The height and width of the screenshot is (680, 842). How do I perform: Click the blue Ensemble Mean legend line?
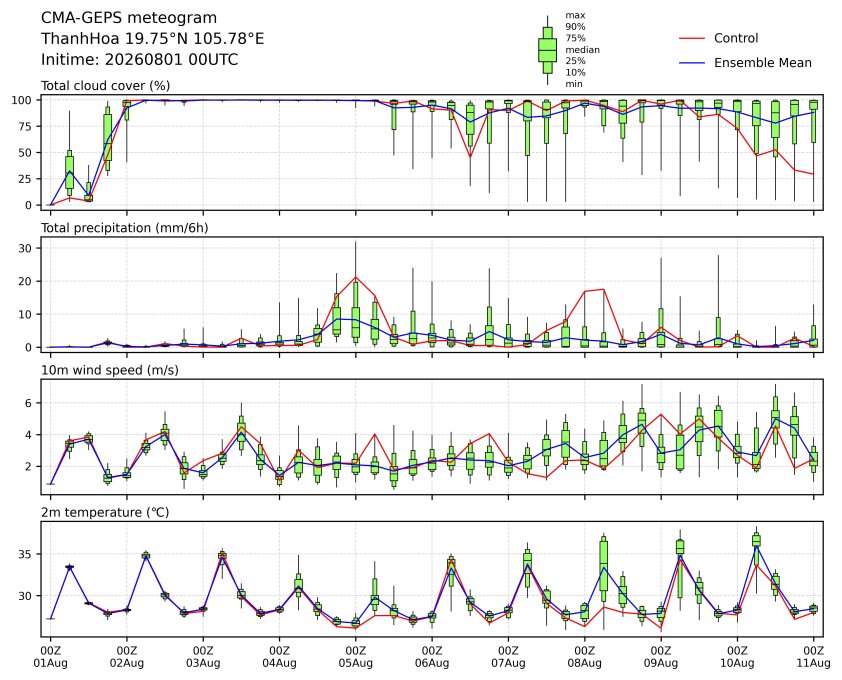[692, 63]
